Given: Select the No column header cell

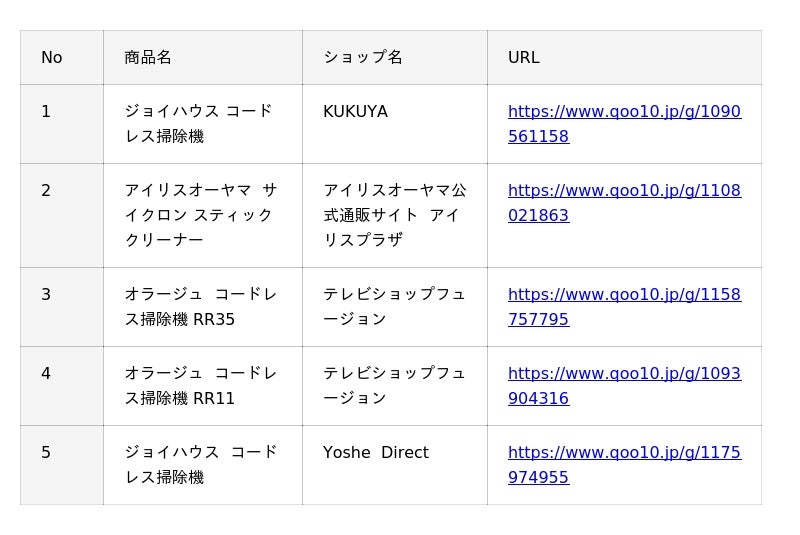Looking at the screenshot, I should 52,58.
